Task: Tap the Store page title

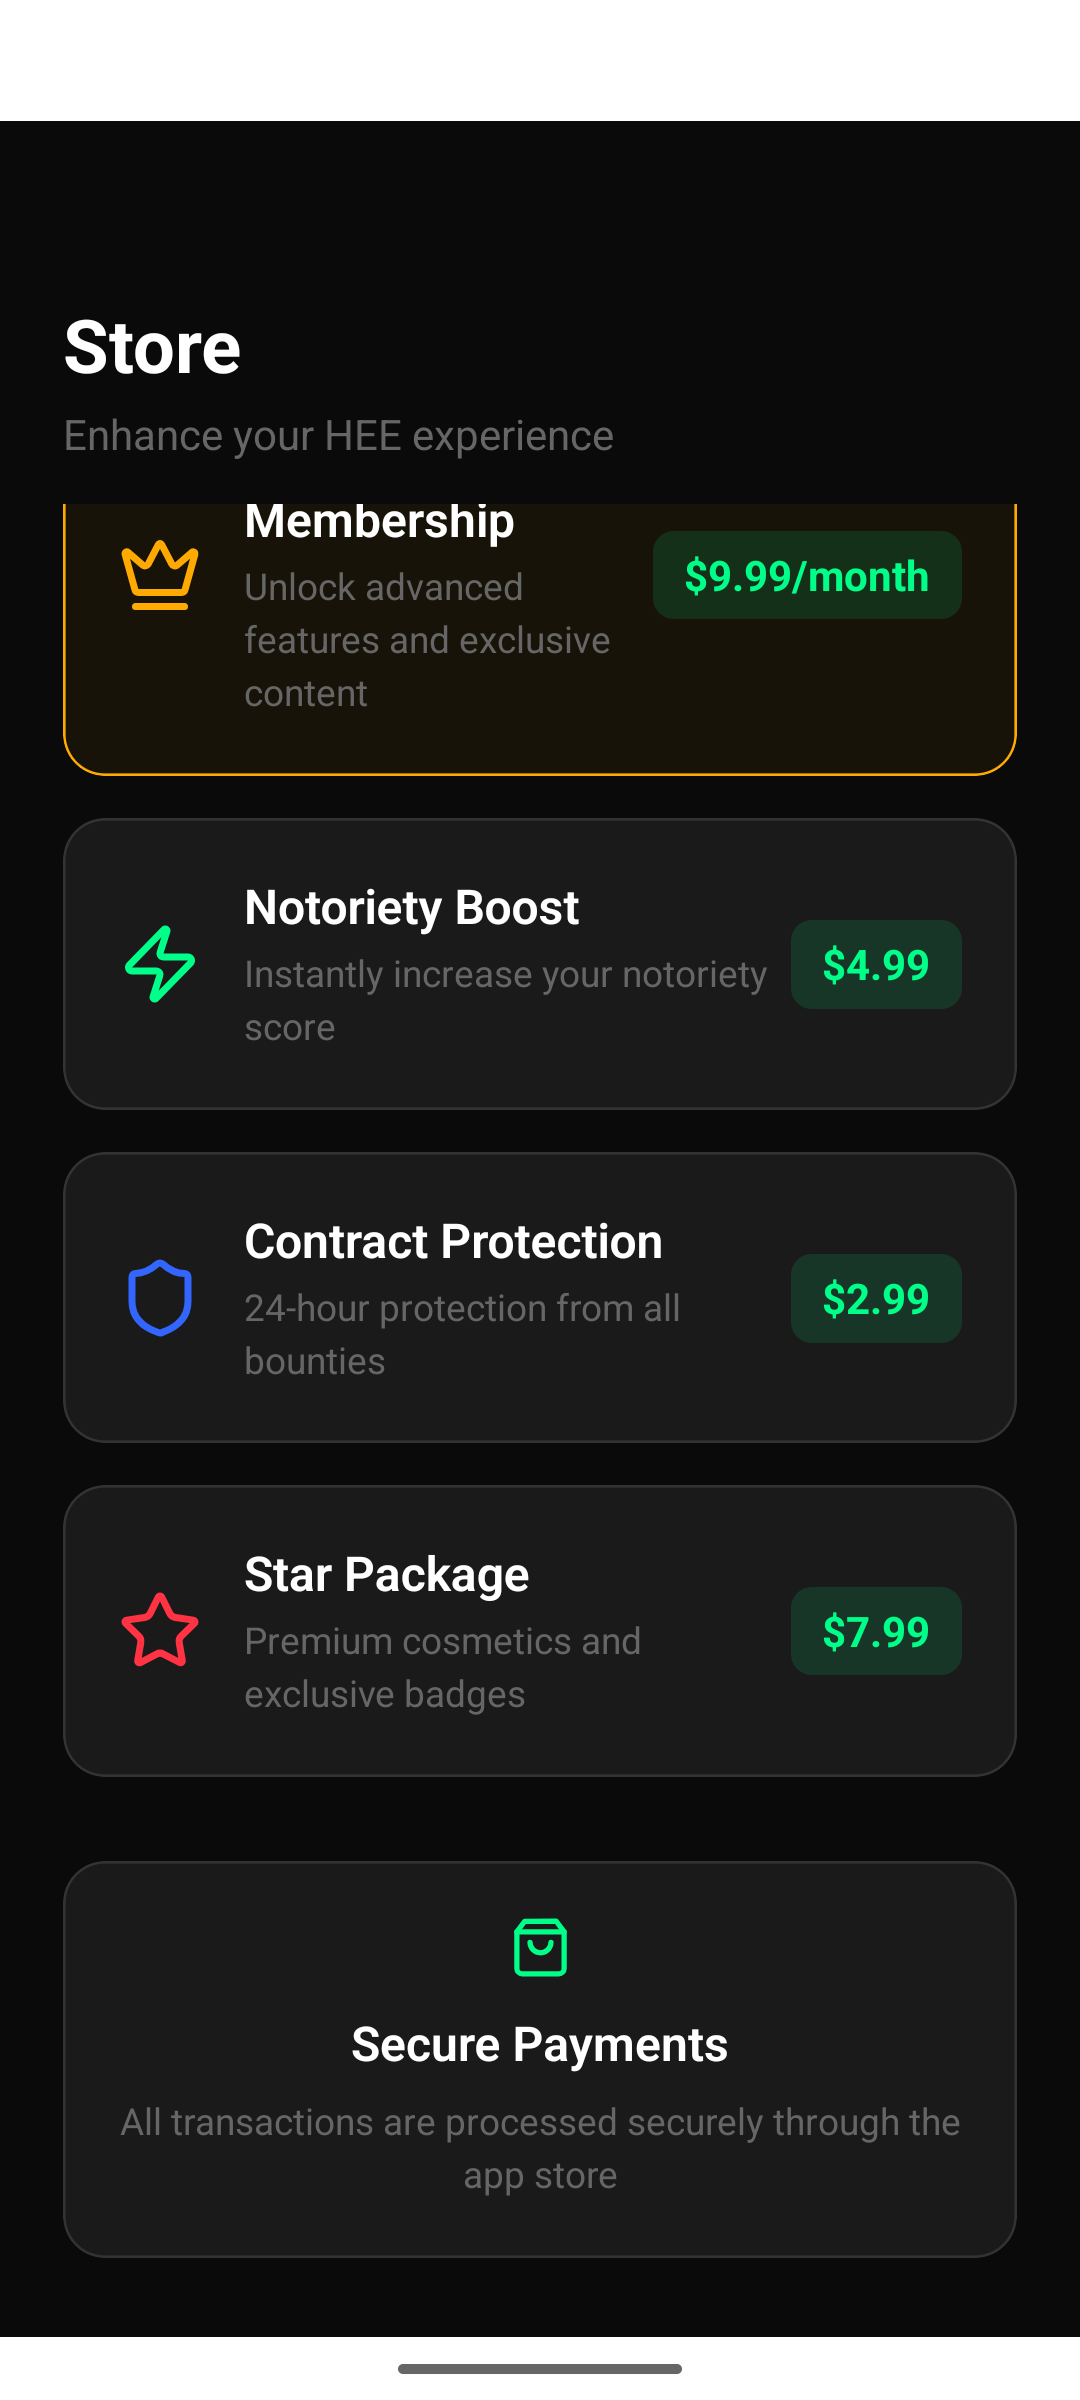Action: click(152, 348)
